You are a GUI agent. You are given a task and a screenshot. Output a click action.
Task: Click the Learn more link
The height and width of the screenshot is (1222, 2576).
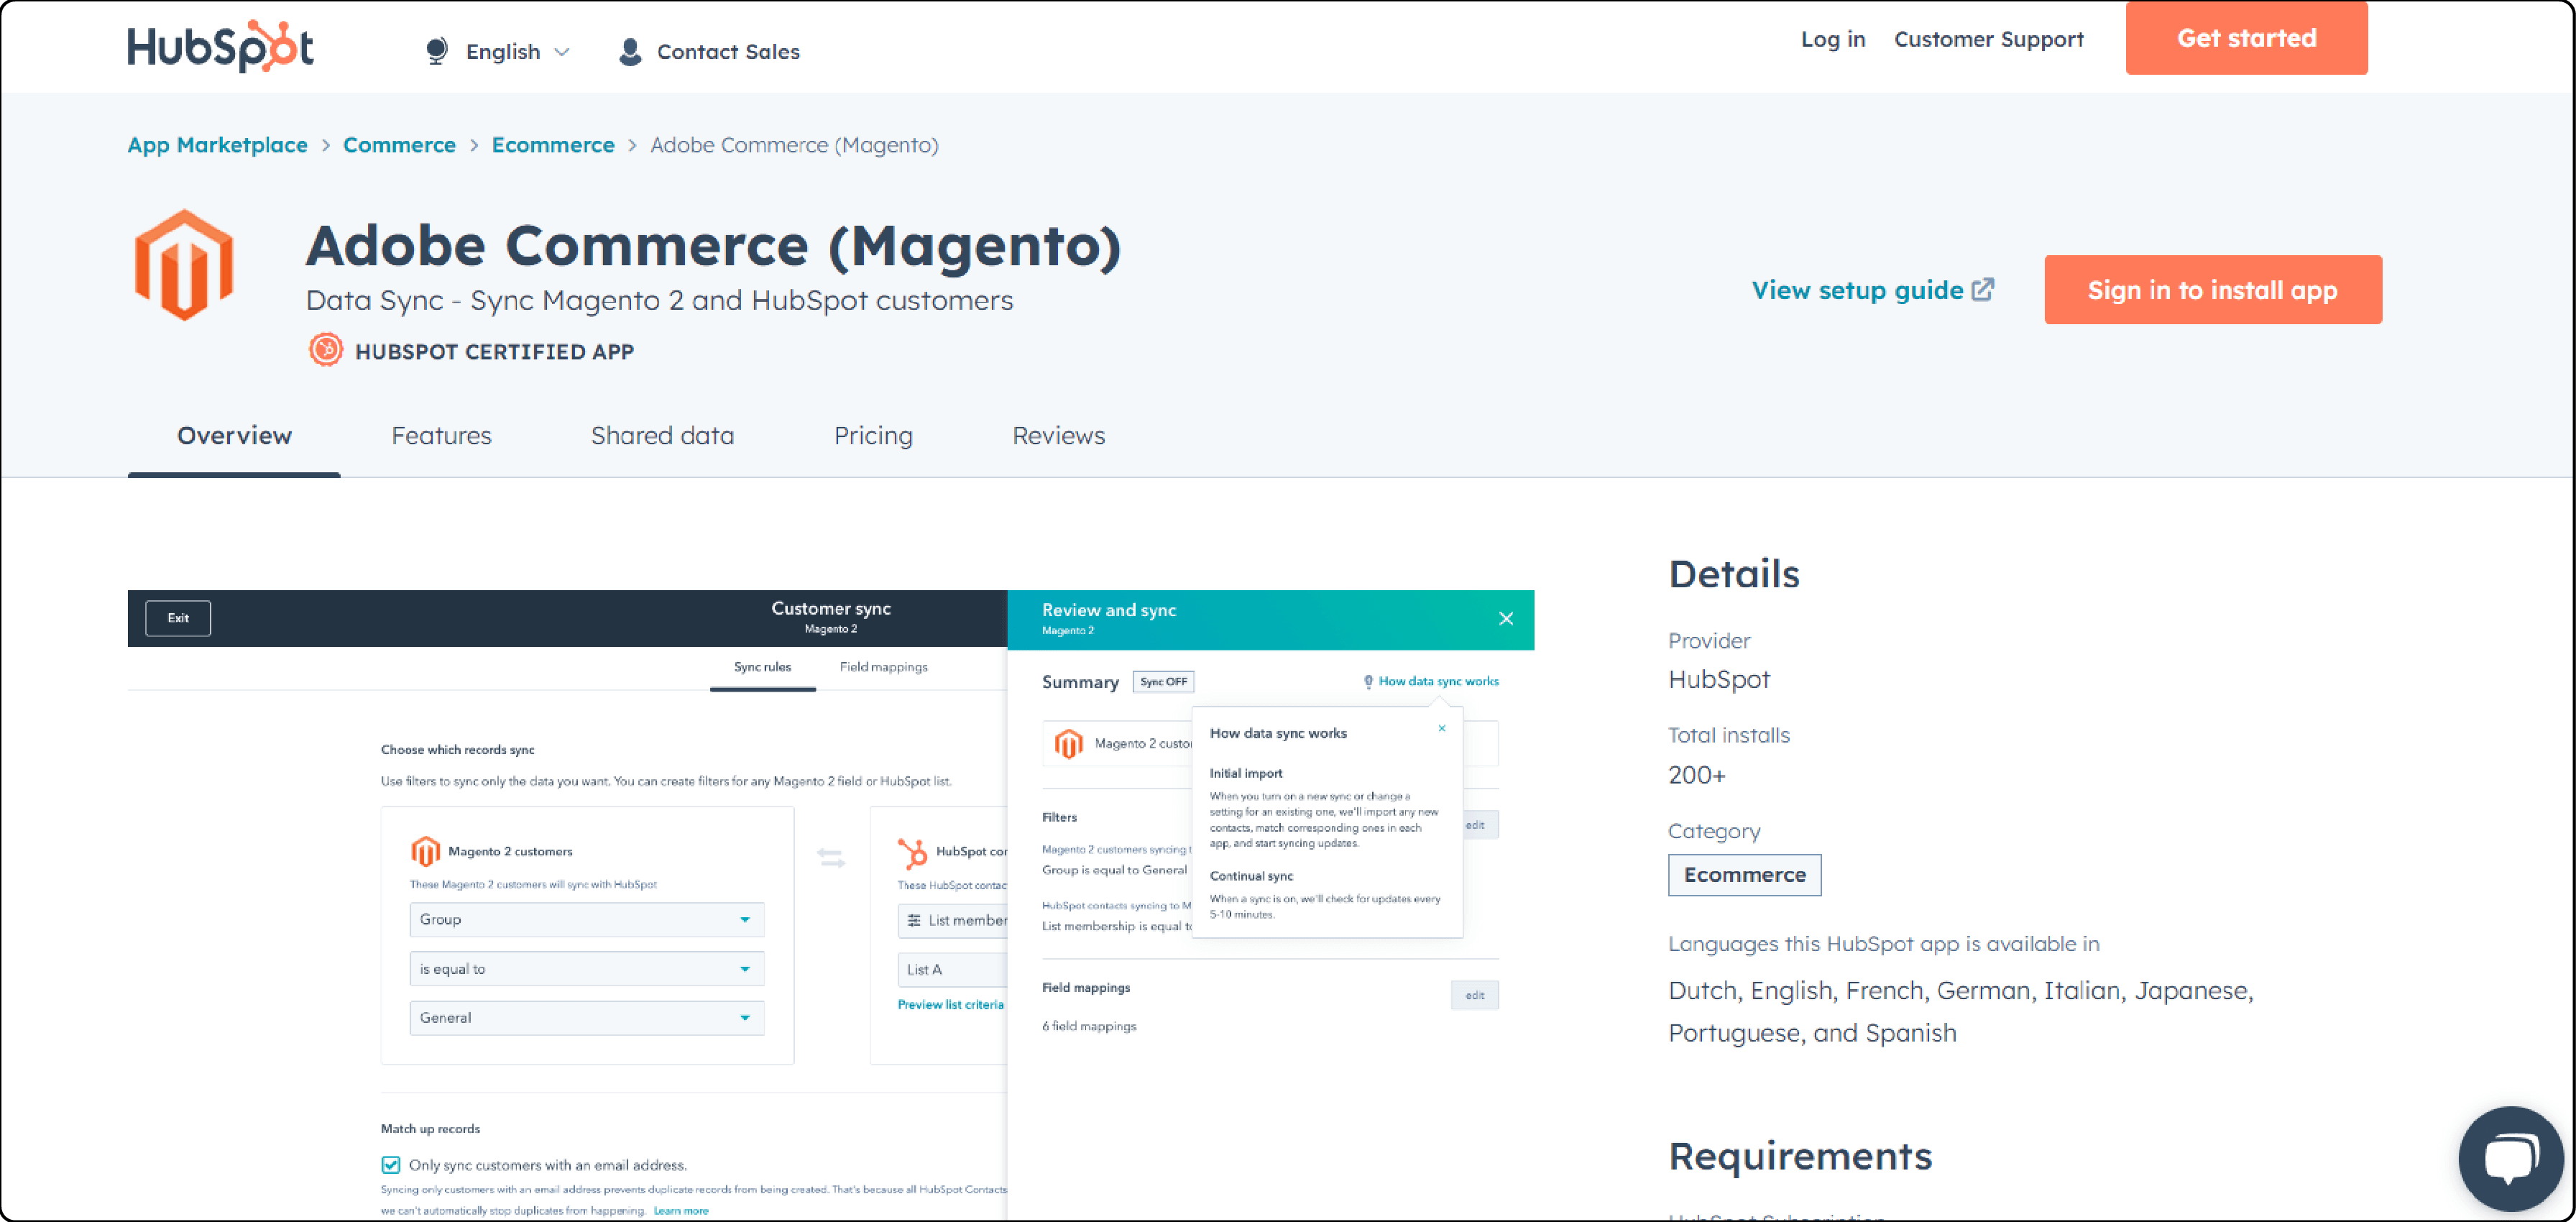pos(681,1211)
